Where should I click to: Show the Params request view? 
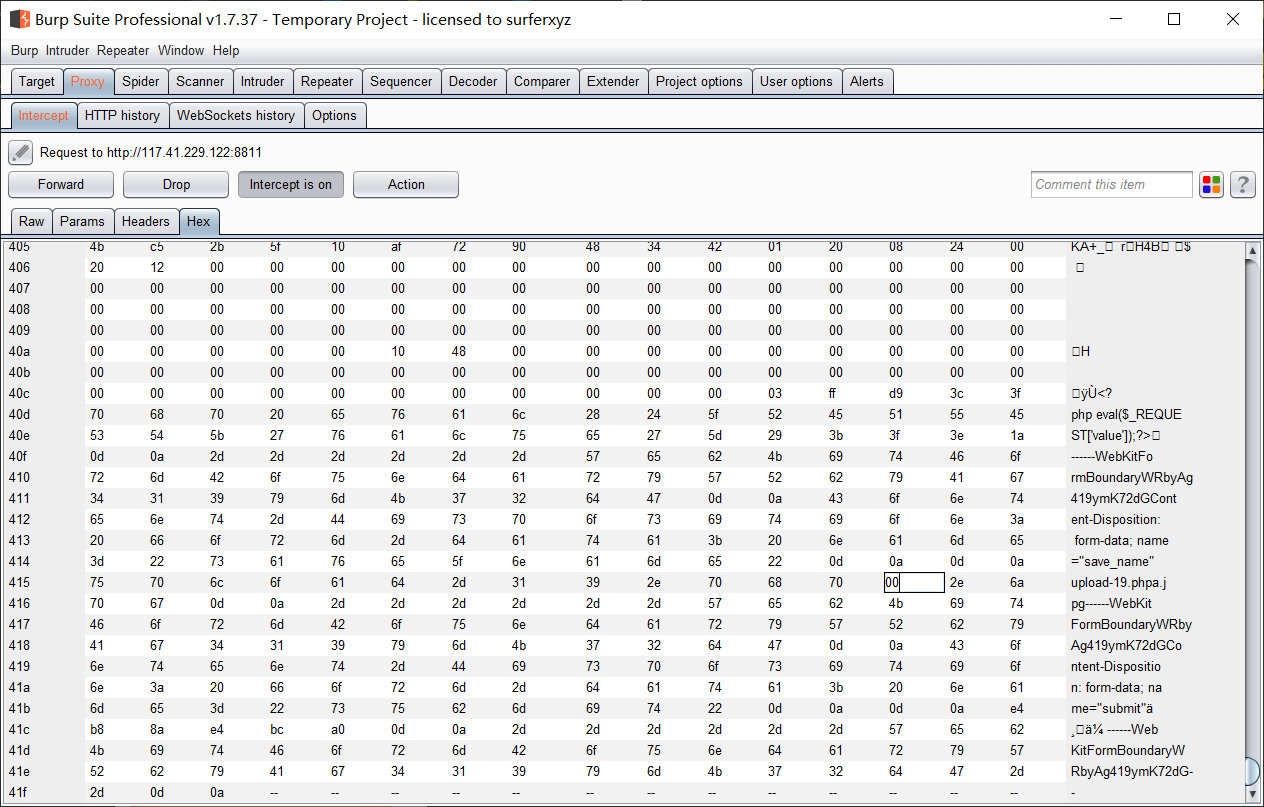click(x=82, y=221)
